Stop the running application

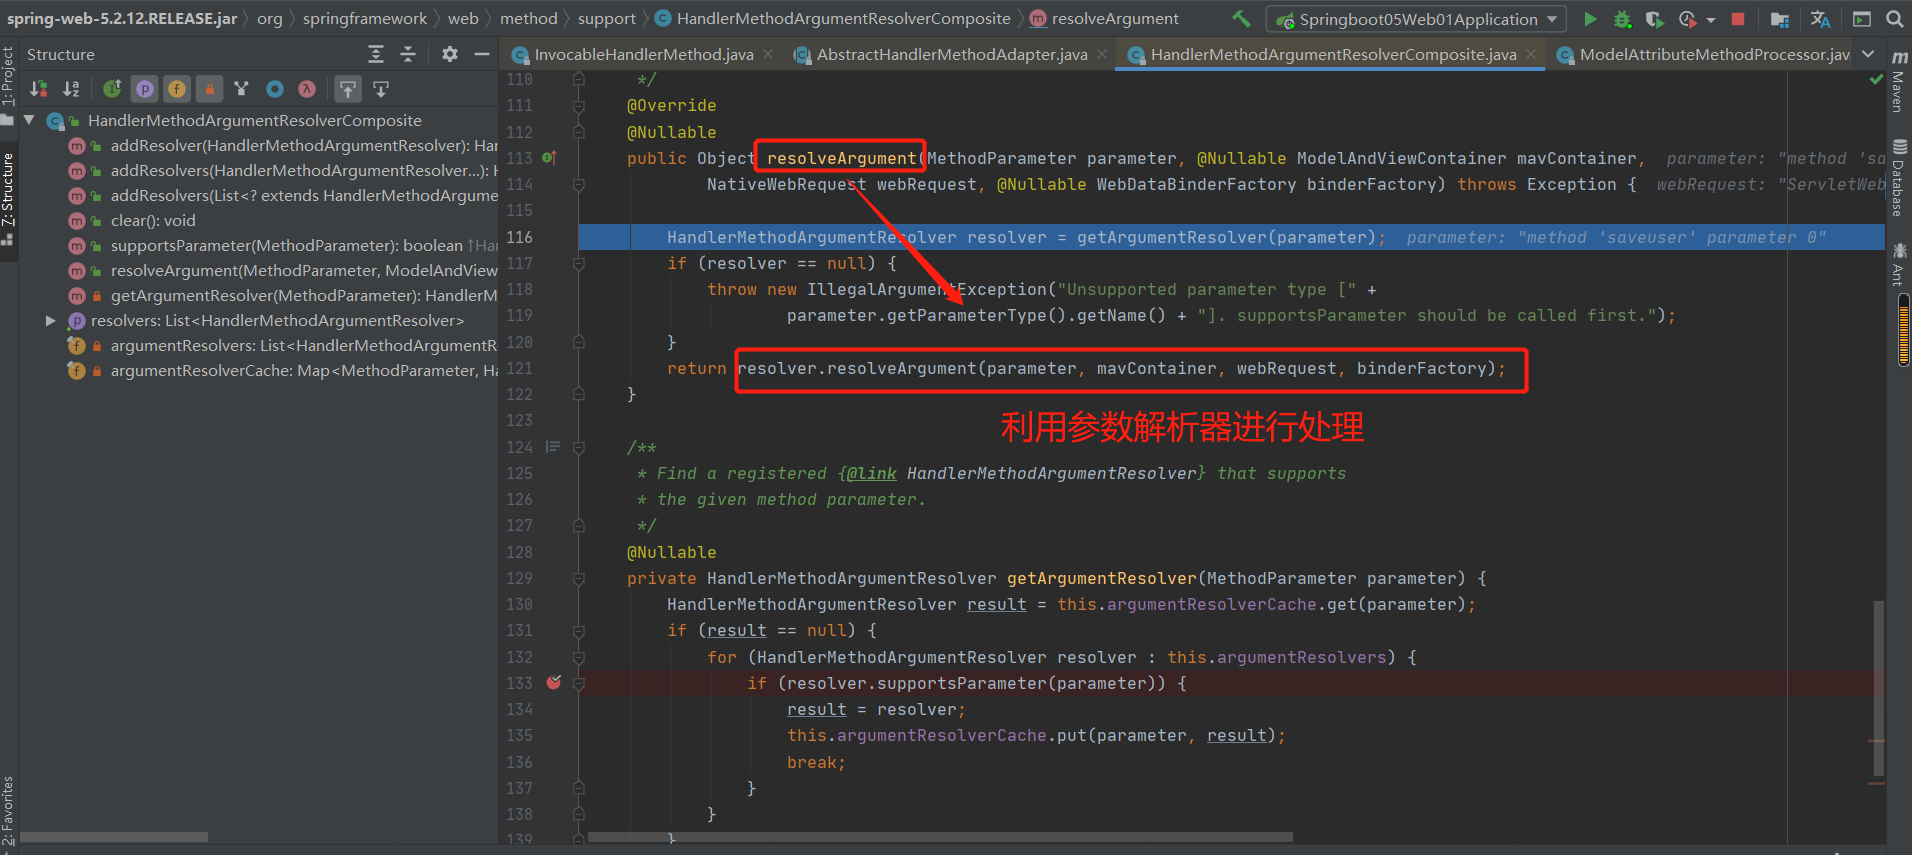(x=1738, y=18)
